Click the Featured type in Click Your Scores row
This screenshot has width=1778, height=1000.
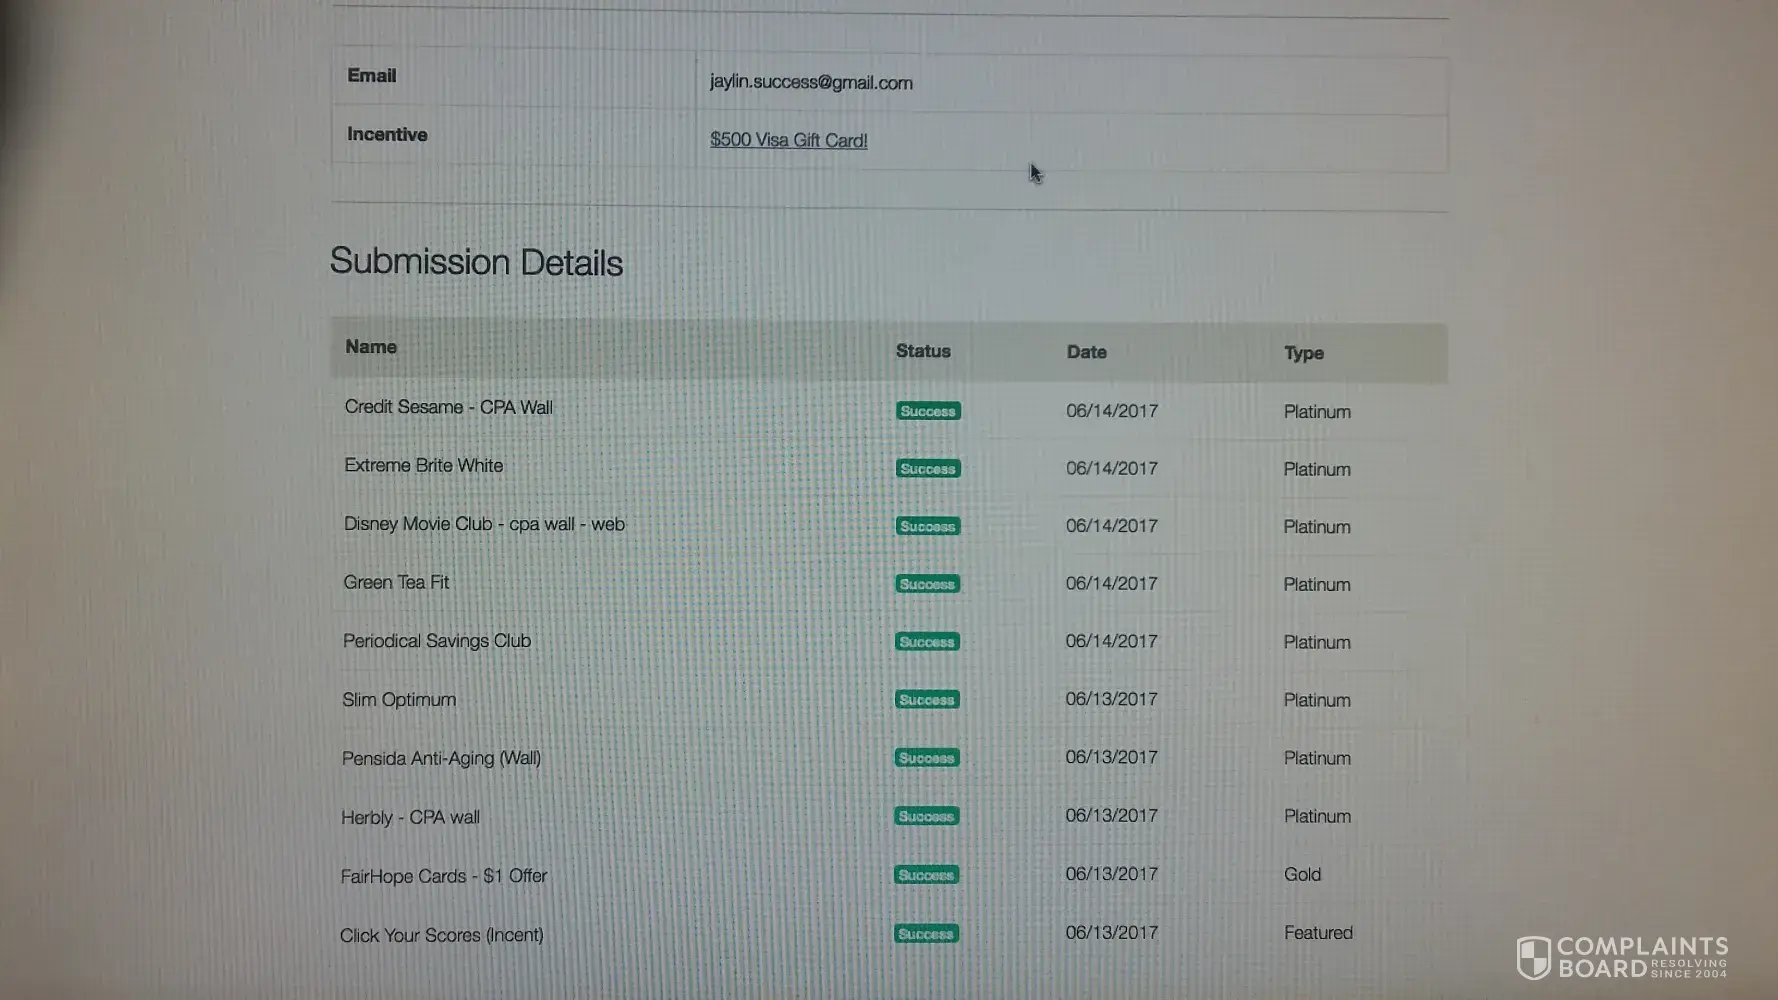point(1318,933)
